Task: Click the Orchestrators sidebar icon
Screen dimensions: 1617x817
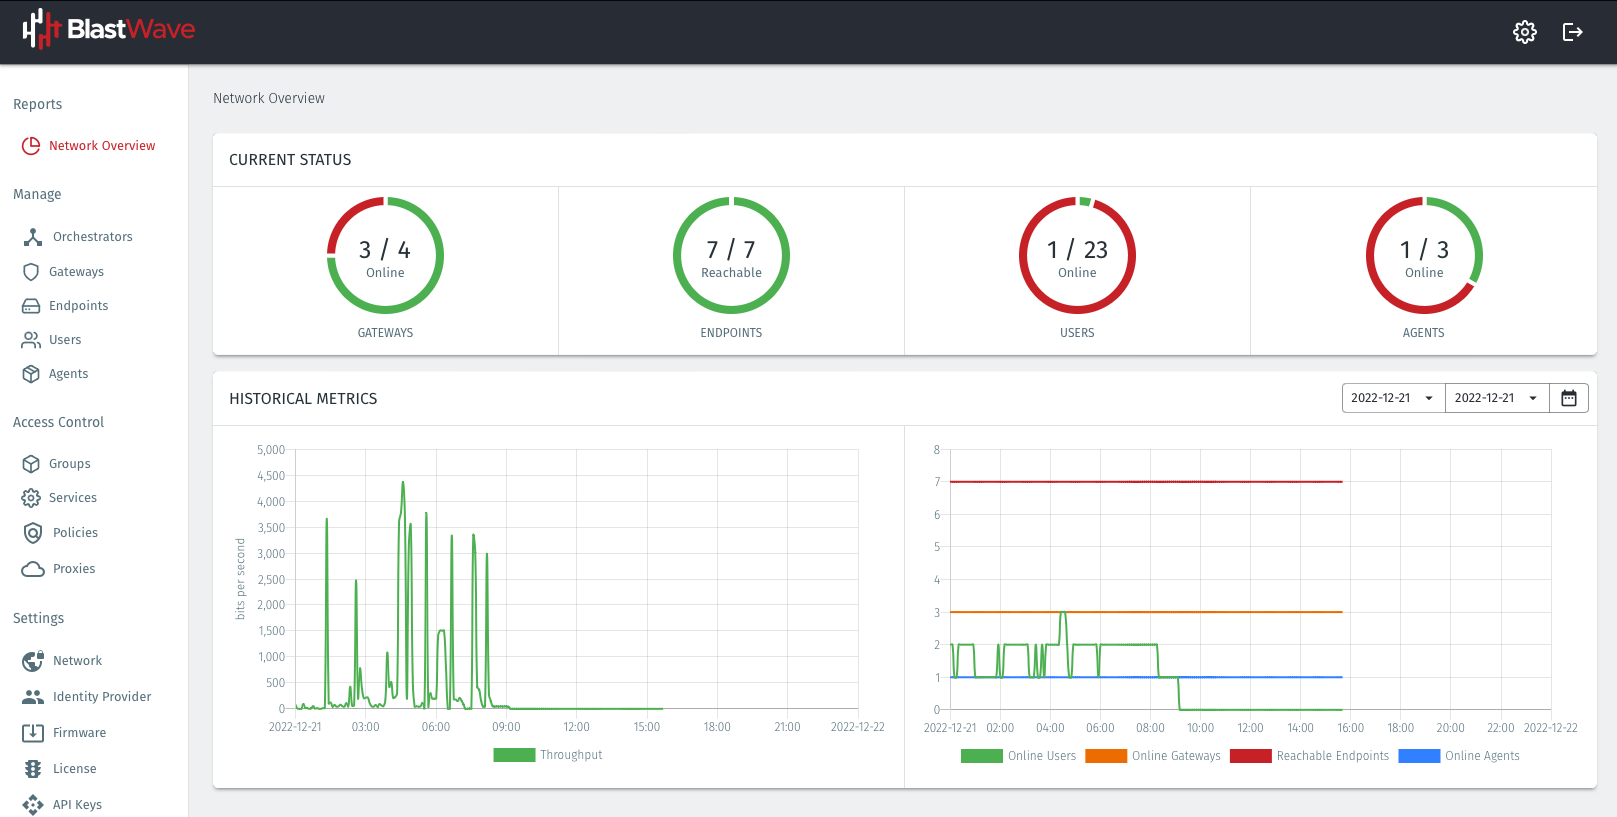Action: [33, 237]
